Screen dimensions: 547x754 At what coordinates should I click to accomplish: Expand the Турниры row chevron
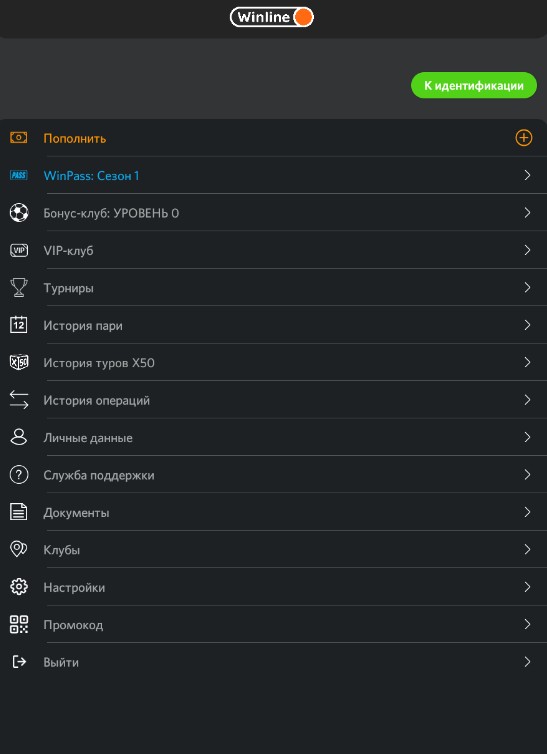pos(527,288)
